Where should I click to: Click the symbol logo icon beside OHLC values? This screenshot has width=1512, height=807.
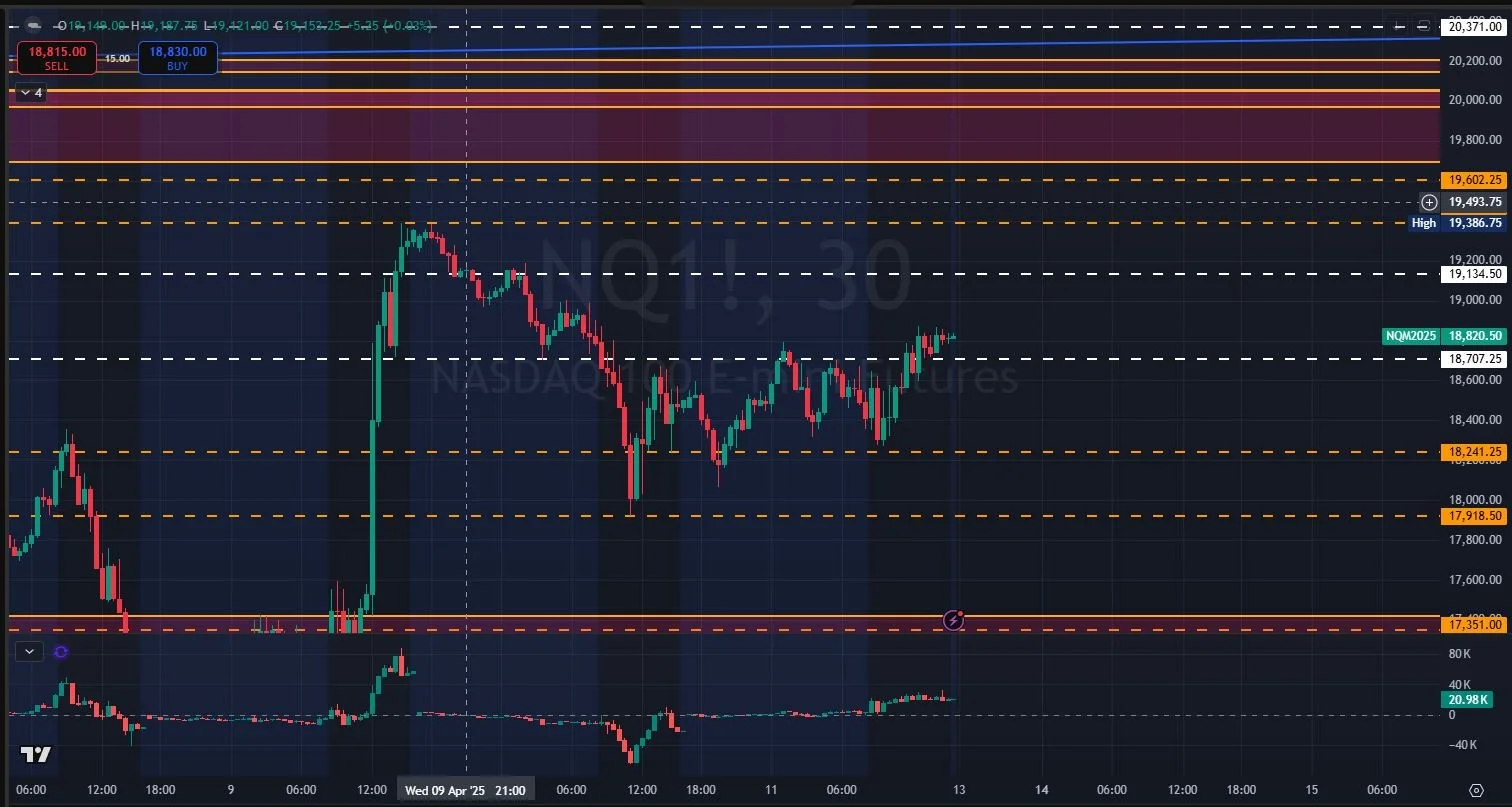[34, 25]
